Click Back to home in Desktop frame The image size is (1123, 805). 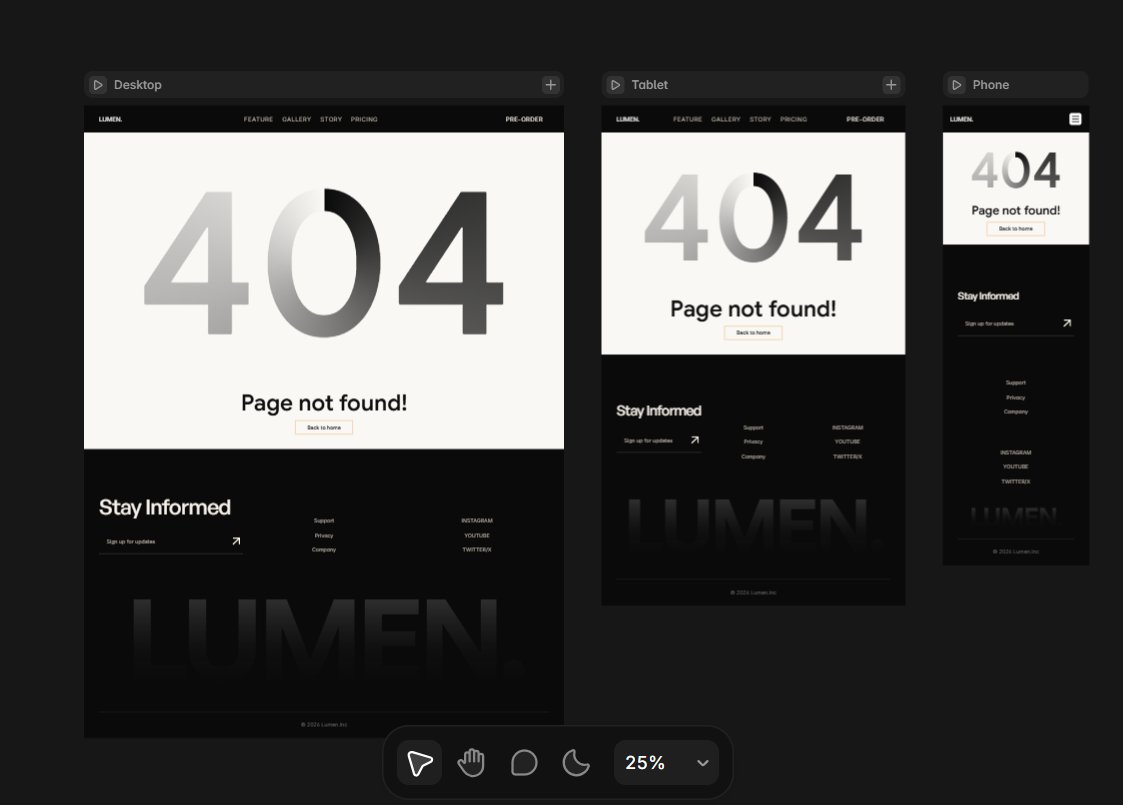pyautogui.click(x=324, y=428)
